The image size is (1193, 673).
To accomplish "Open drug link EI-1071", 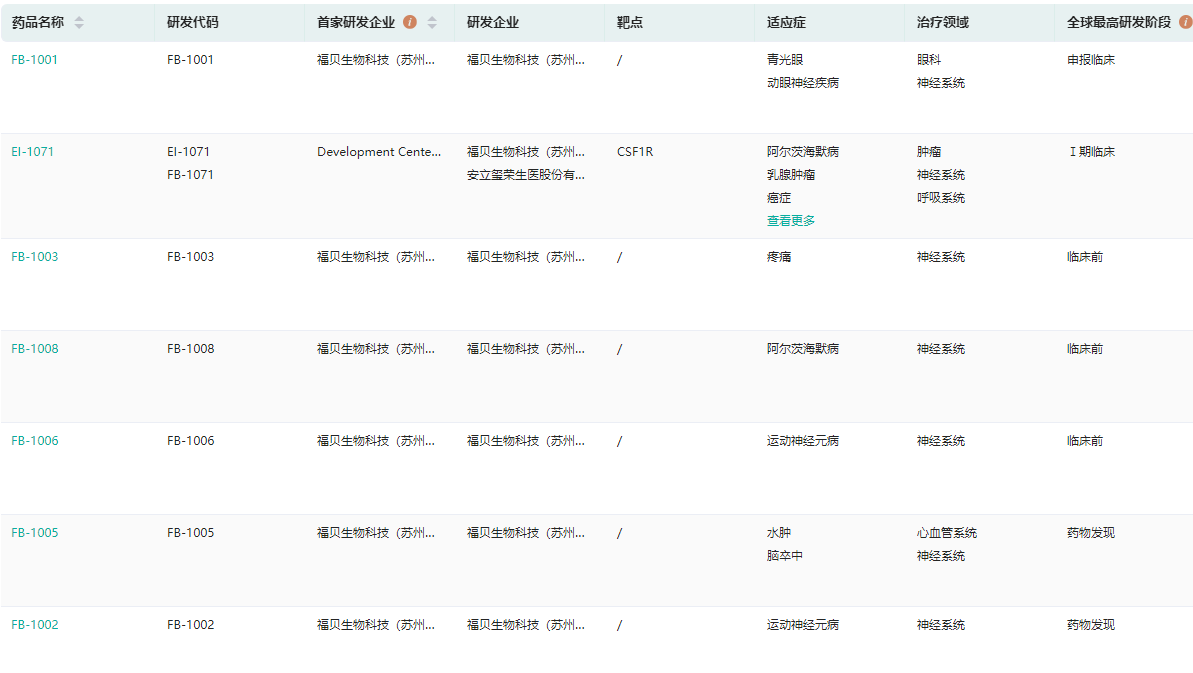I will (33, 152).
